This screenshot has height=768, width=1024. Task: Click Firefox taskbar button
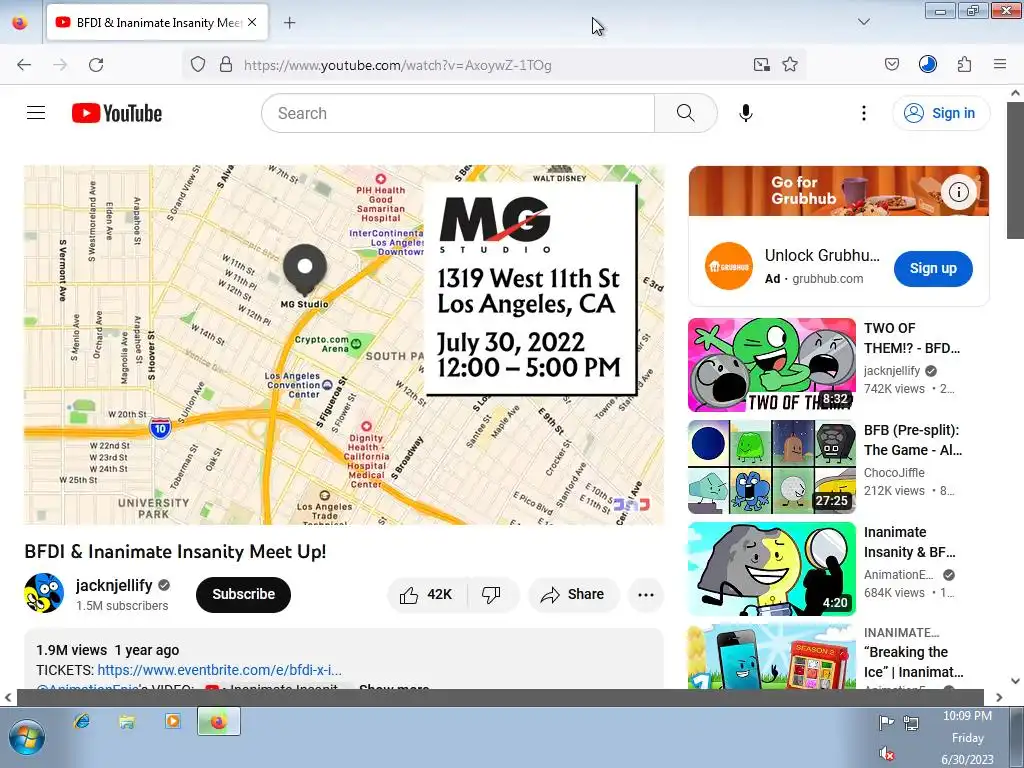point(219,722)
